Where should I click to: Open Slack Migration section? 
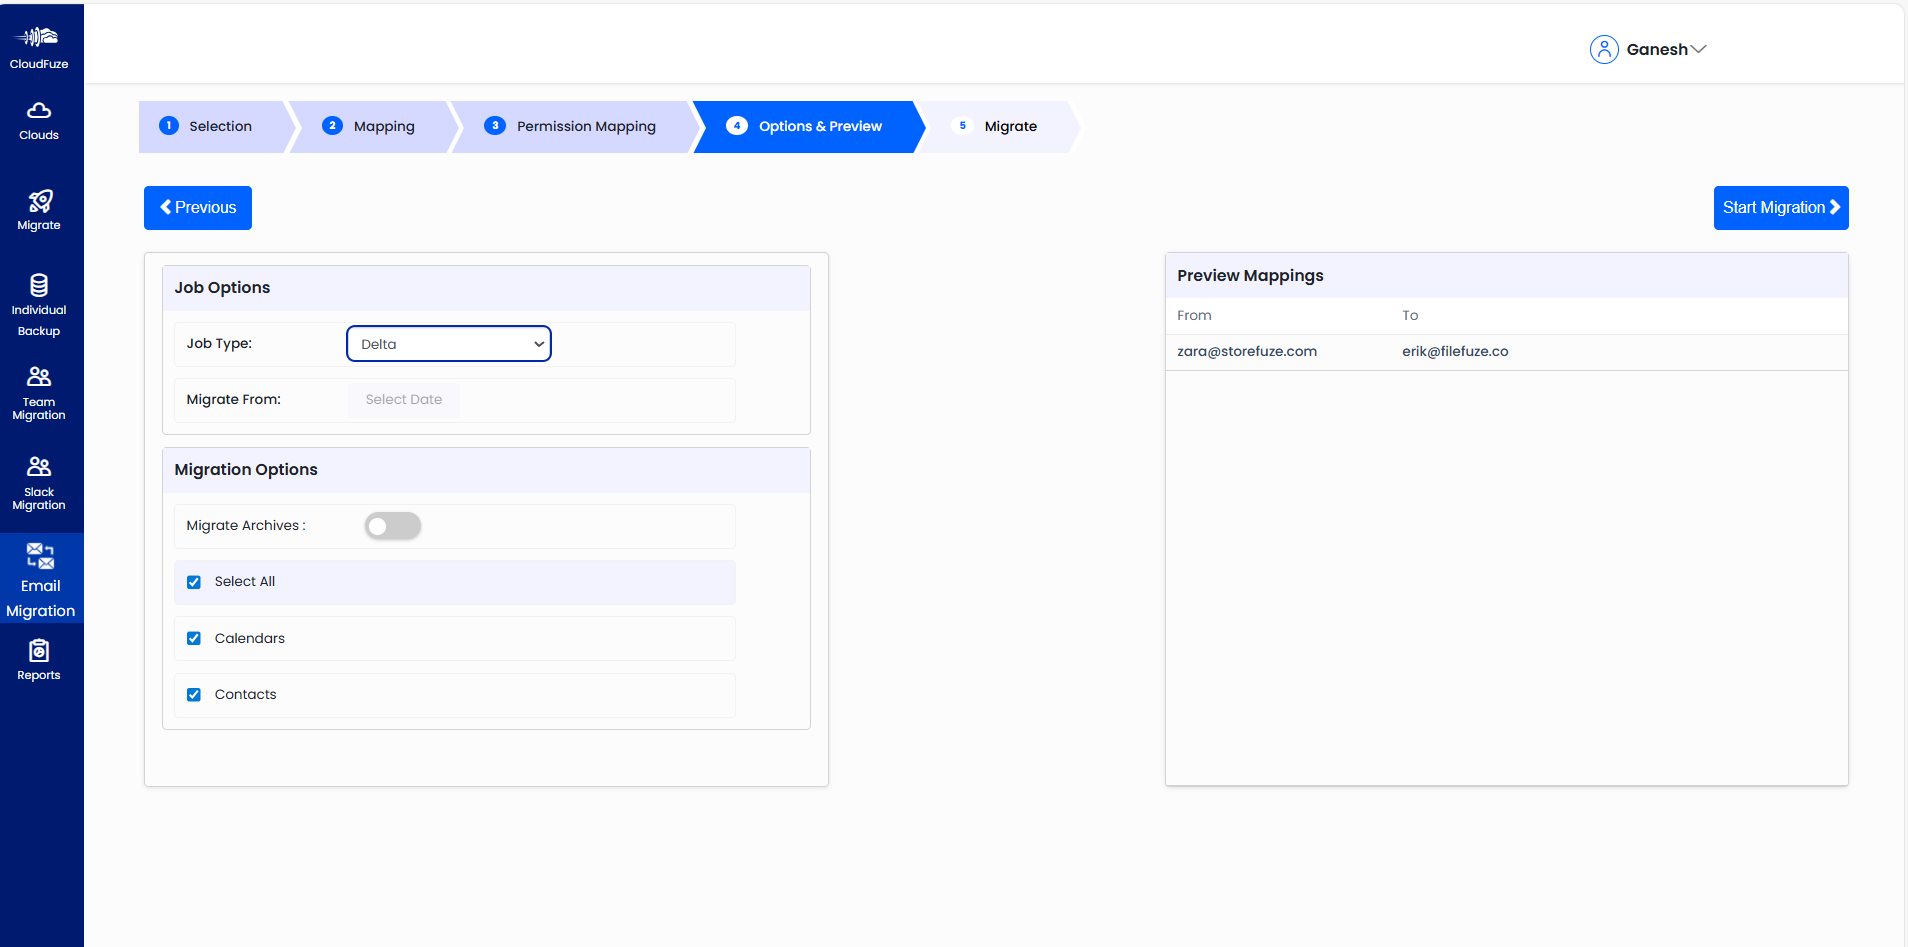tap(39, 480)
